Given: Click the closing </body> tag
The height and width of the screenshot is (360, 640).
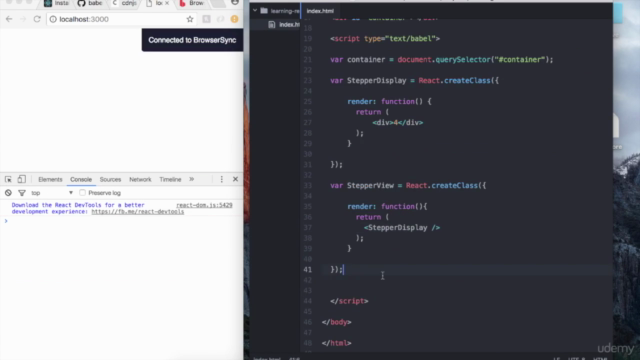Looking at the screenshot, I should pyautogui.click(x=336, y=322).
